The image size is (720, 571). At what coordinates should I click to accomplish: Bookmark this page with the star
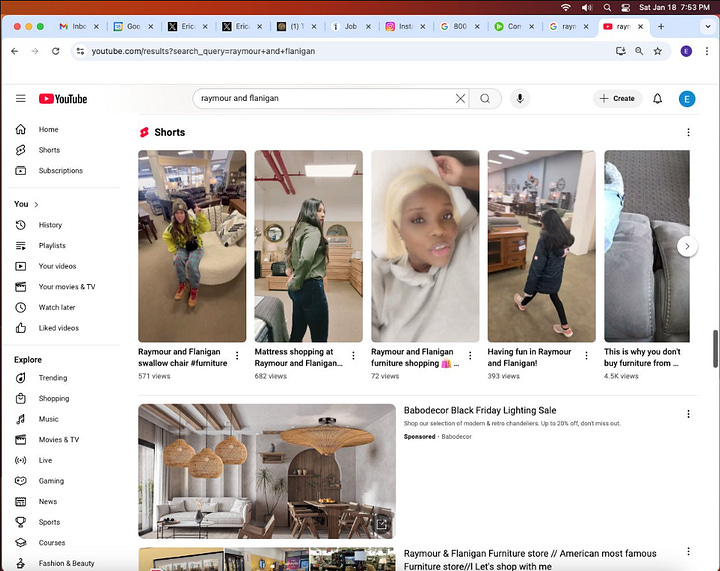coord(658,51)
